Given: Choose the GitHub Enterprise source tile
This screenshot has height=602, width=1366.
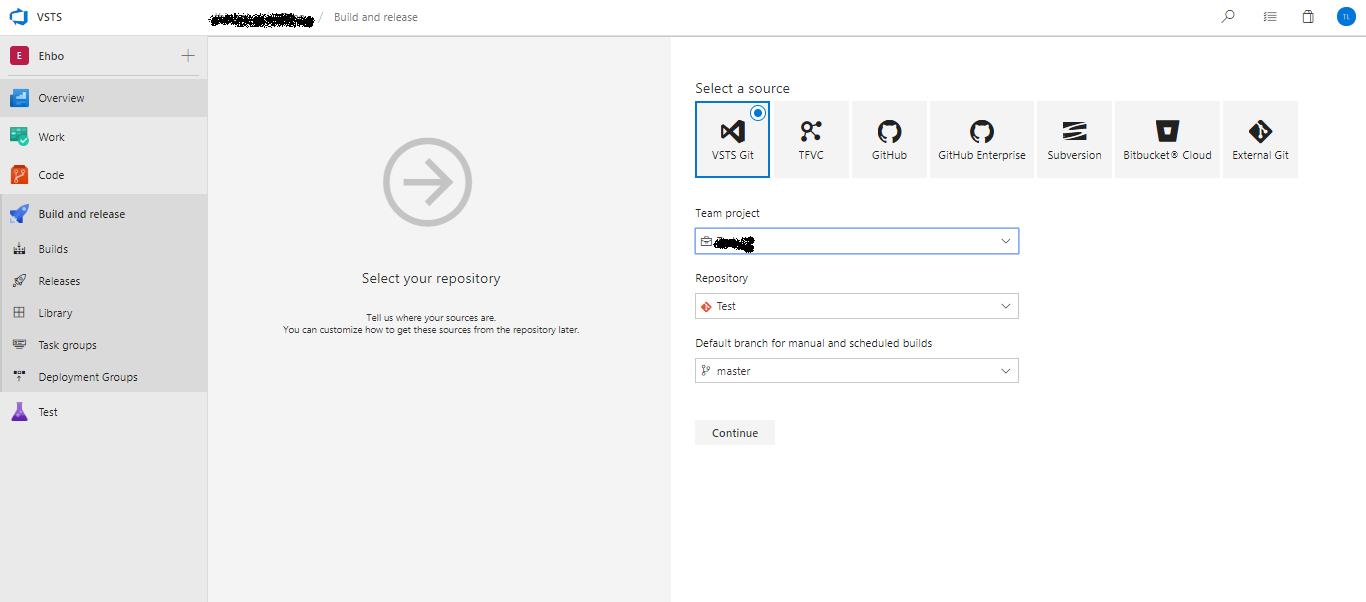Looking at the screenshot, I should click(x=982, y=140).
